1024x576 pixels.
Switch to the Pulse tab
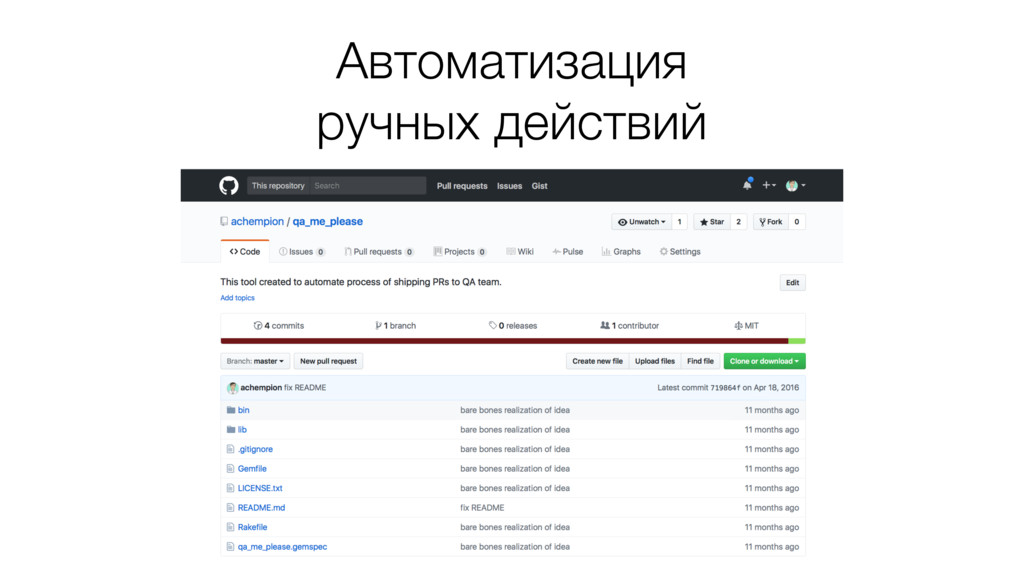tap(568, 251)
